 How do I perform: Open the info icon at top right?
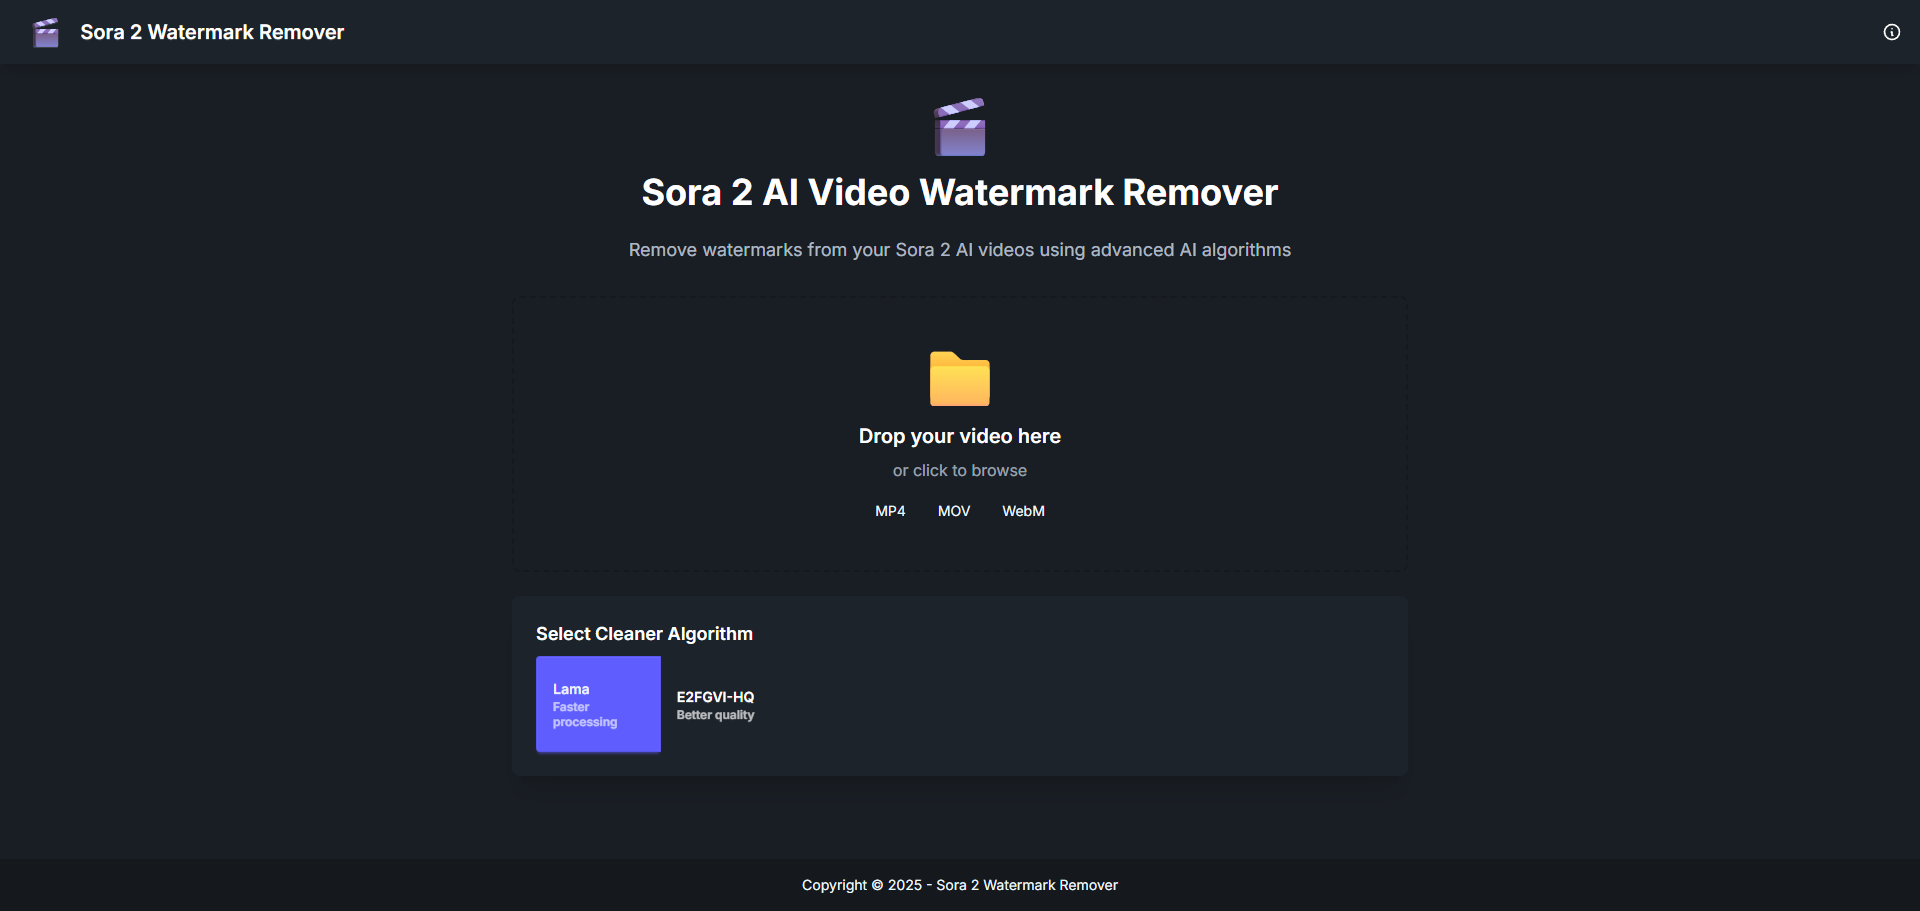[x=1891, y=32]
